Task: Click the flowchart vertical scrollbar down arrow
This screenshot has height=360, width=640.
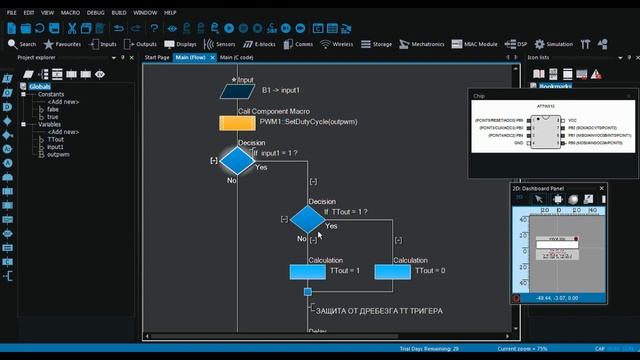Action: click(516, 329)
